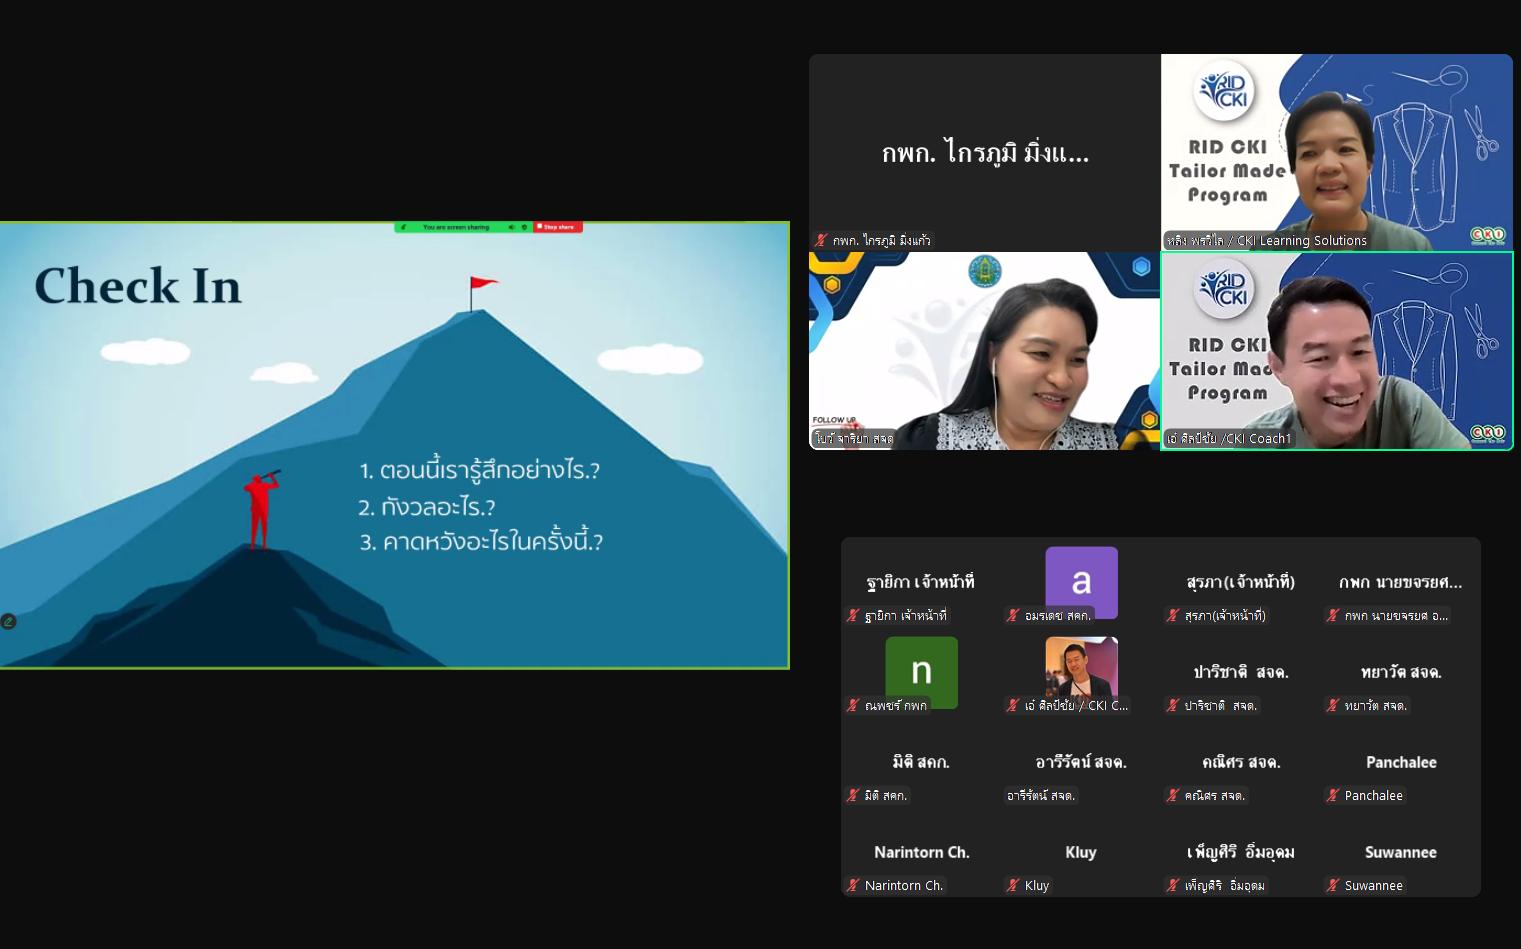Click the leftmost icon in the sharing bar

click(404, 227)
